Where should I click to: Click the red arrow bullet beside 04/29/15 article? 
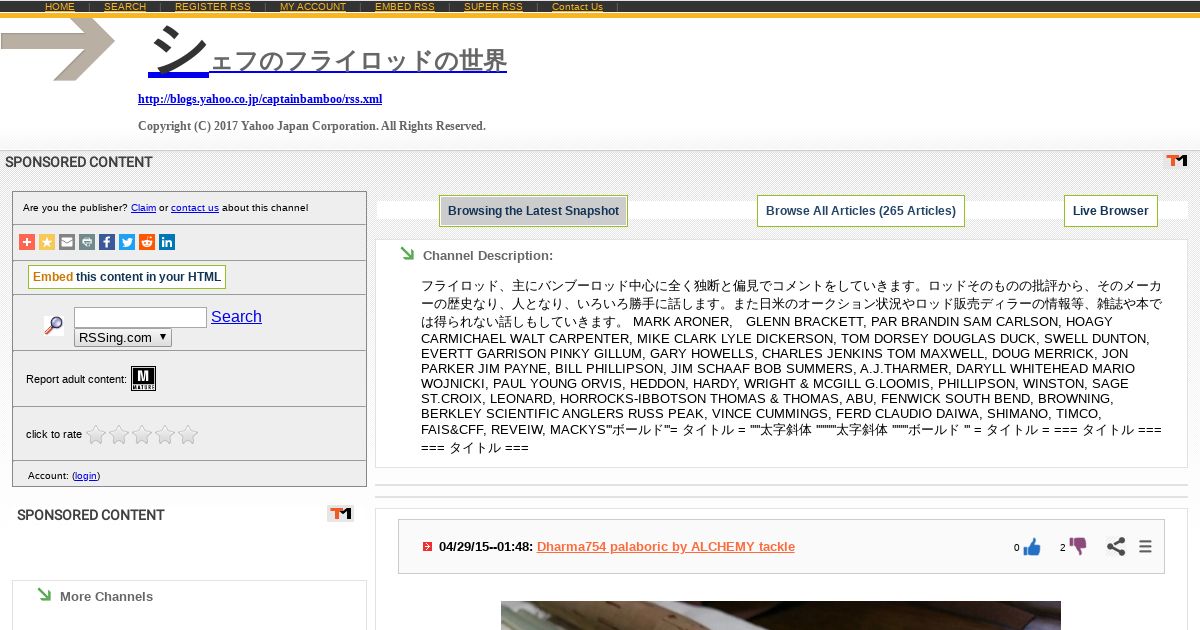pos(427,547)
